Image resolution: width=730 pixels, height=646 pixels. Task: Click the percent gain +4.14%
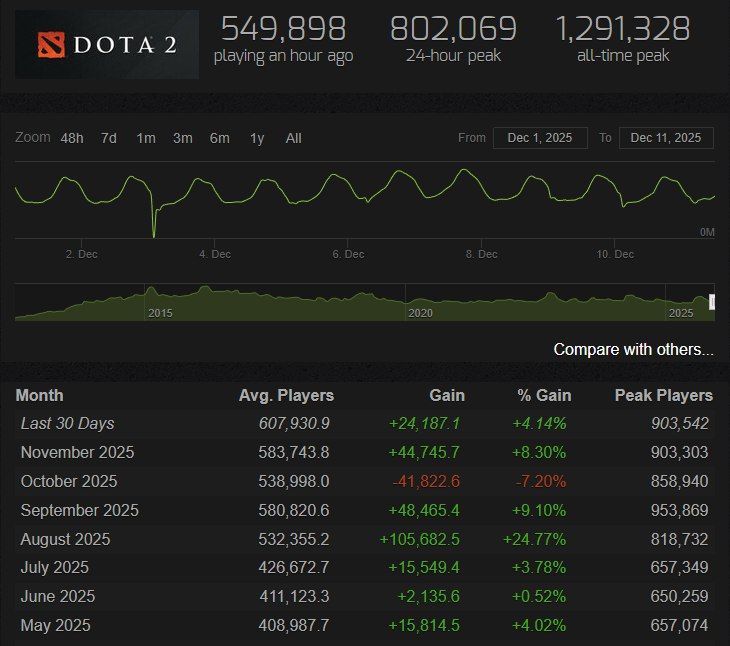click(540, 424)
